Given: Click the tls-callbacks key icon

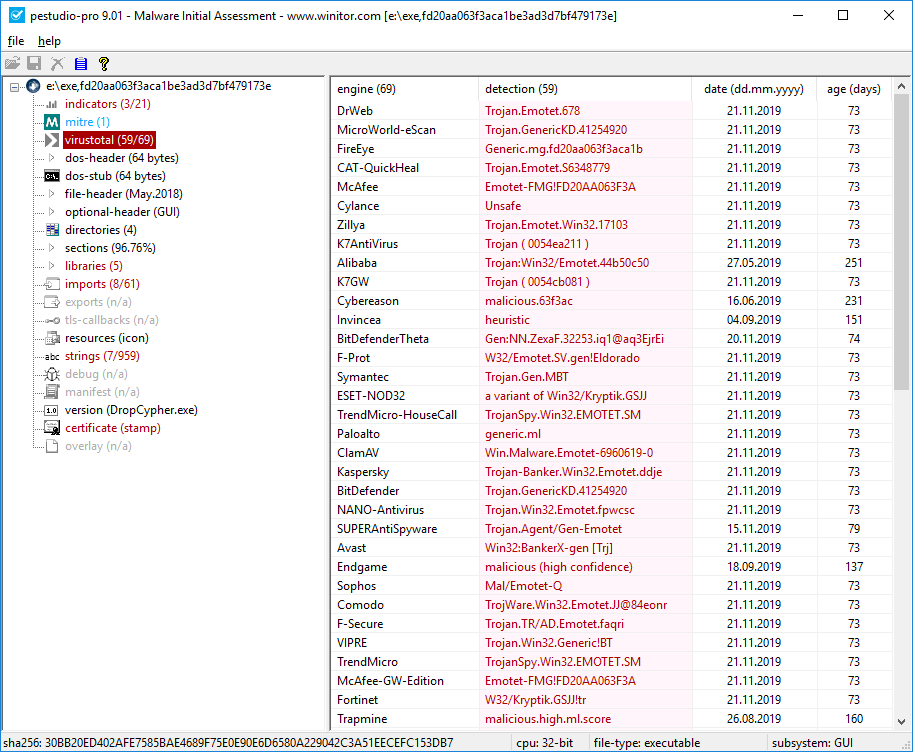Looking at the screenshot, I should [52, 320].
